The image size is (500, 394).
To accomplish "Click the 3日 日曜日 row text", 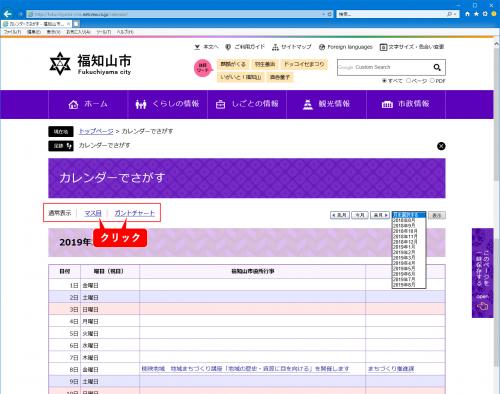I will [84, 310].
